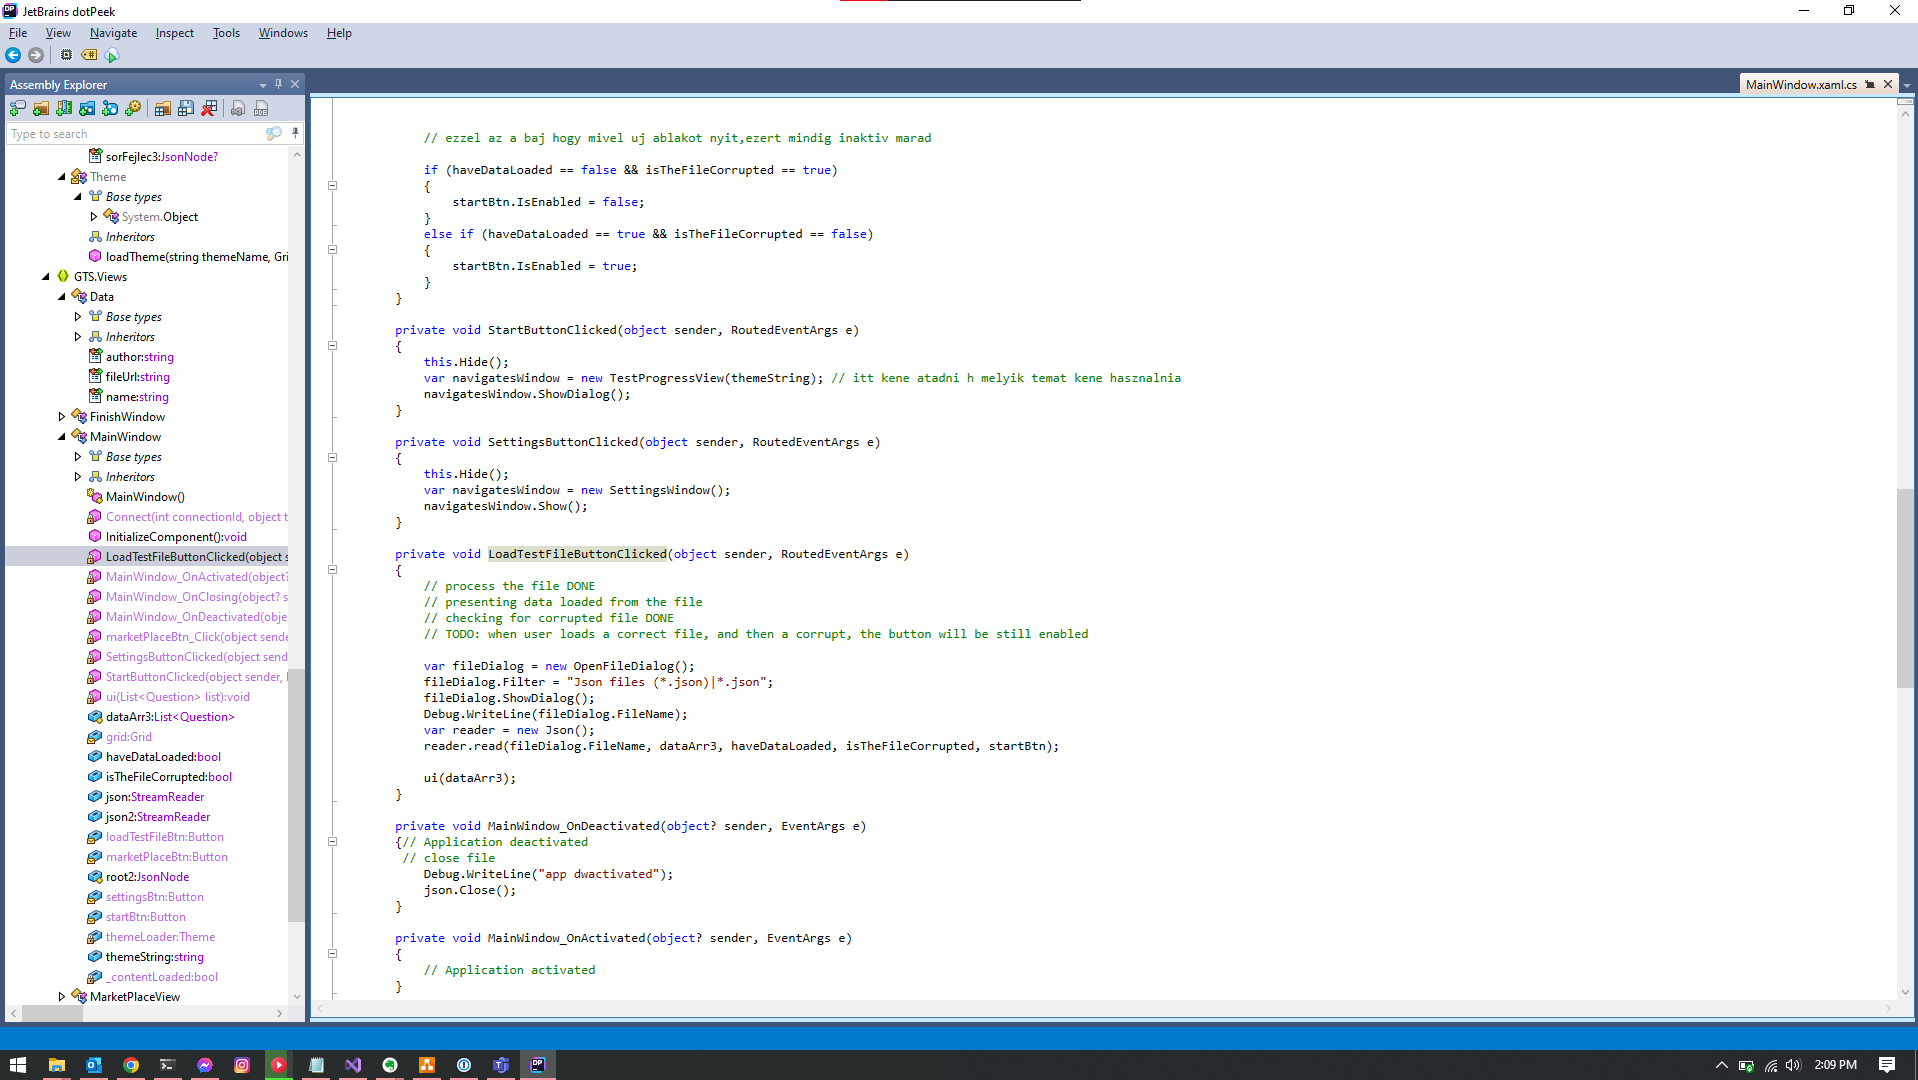Viewport: 1918px width, 1080px height.
Task: Open the File menu
Action: [18, 33]
